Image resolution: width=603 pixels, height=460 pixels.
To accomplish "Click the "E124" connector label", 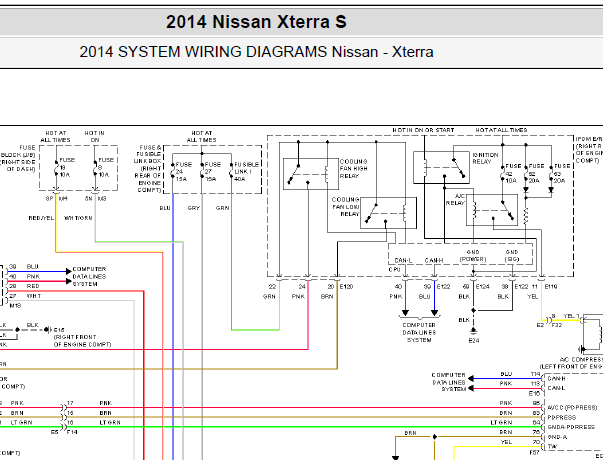I will (482, 287).
